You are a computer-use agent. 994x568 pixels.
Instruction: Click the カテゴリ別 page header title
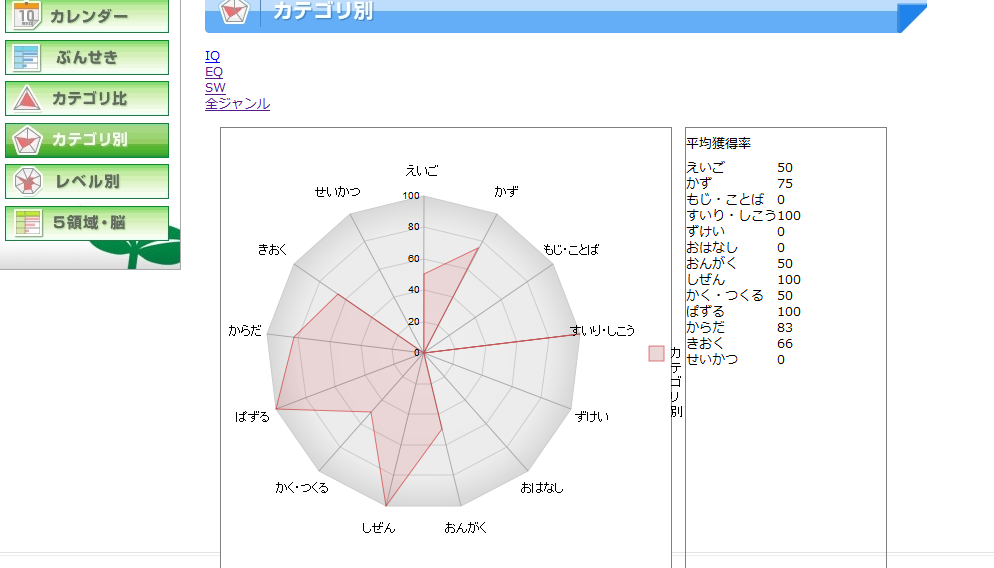[323, 11]
